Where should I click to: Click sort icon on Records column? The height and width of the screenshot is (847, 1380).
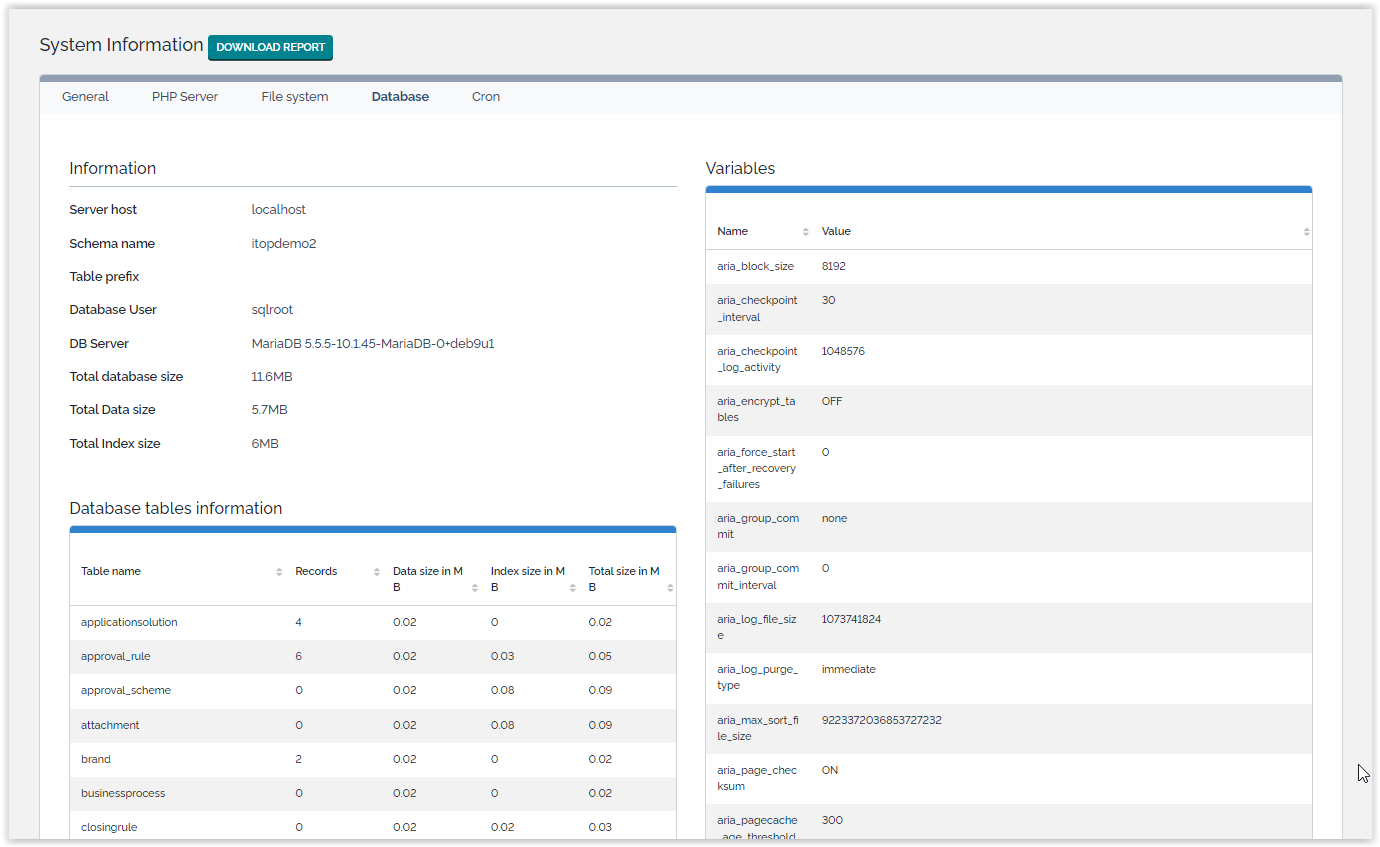377,572
